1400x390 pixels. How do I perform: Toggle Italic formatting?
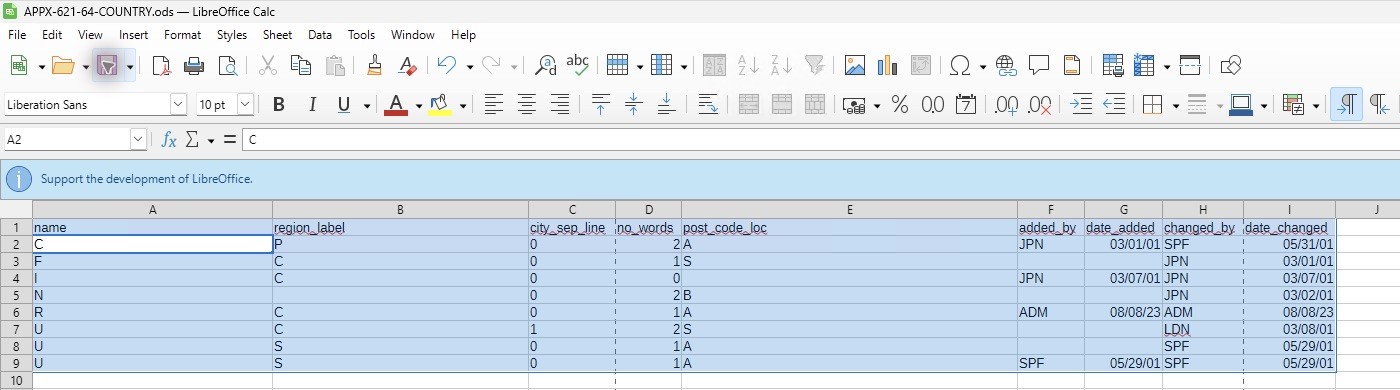(x=312, y=104)
